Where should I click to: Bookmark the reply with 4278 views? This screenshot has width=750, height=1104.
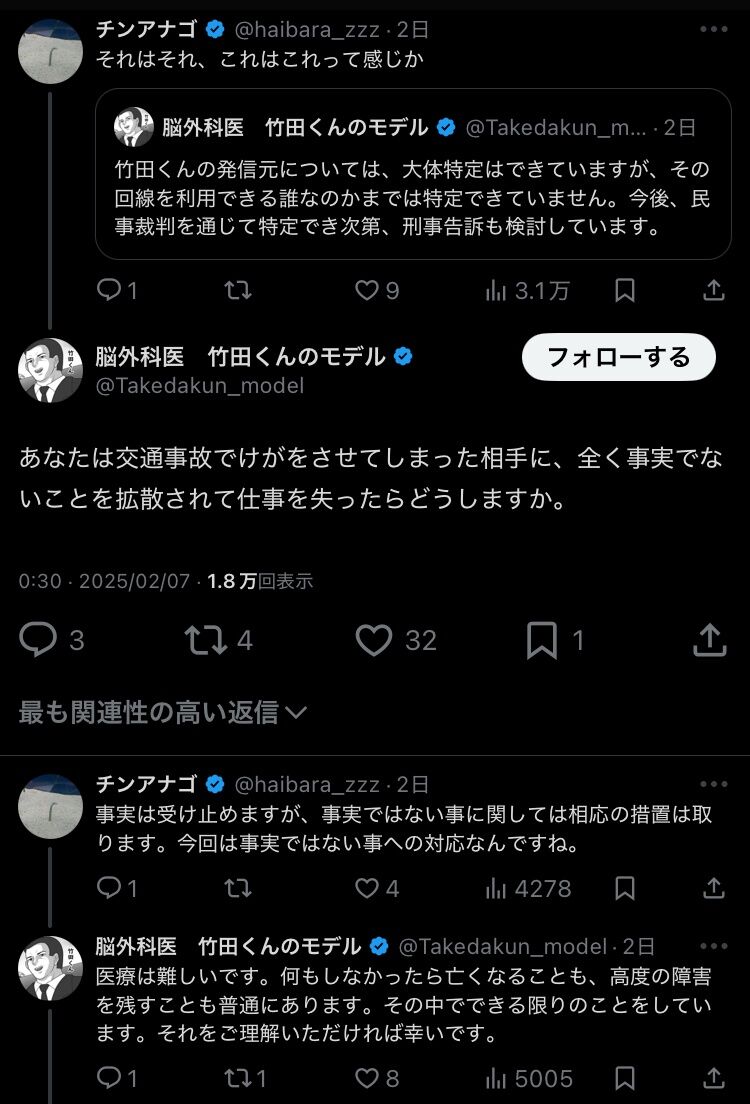click(625, 888)
